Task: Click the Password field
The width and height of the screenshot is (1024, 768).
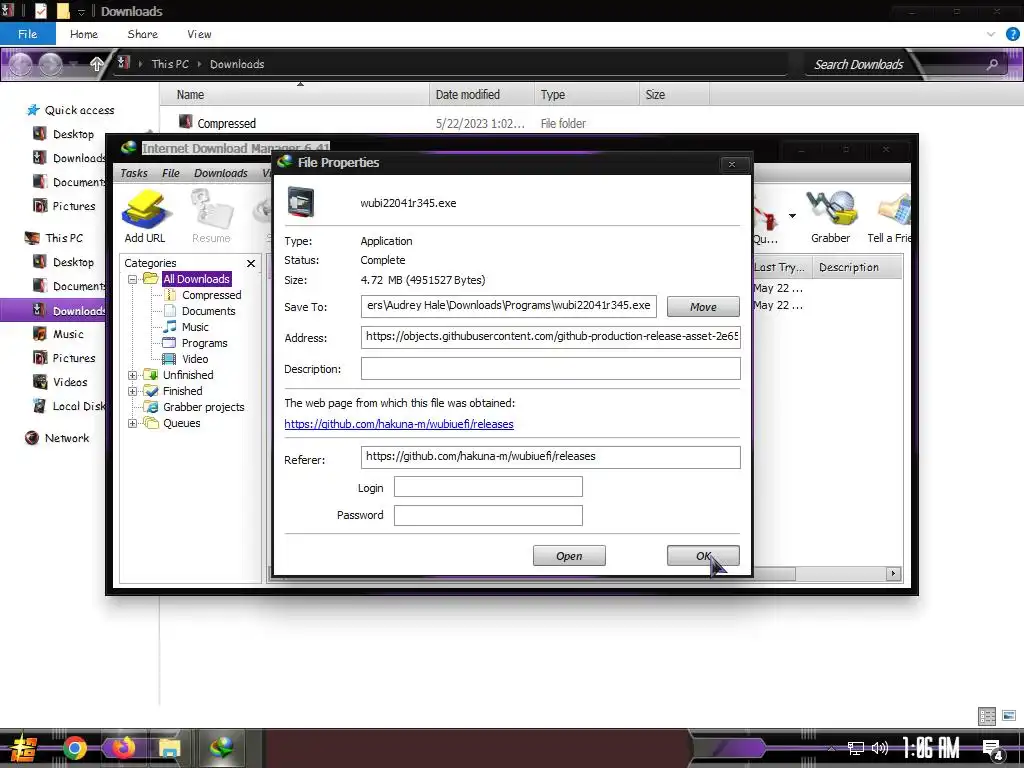Action: [x=488, y=515]
